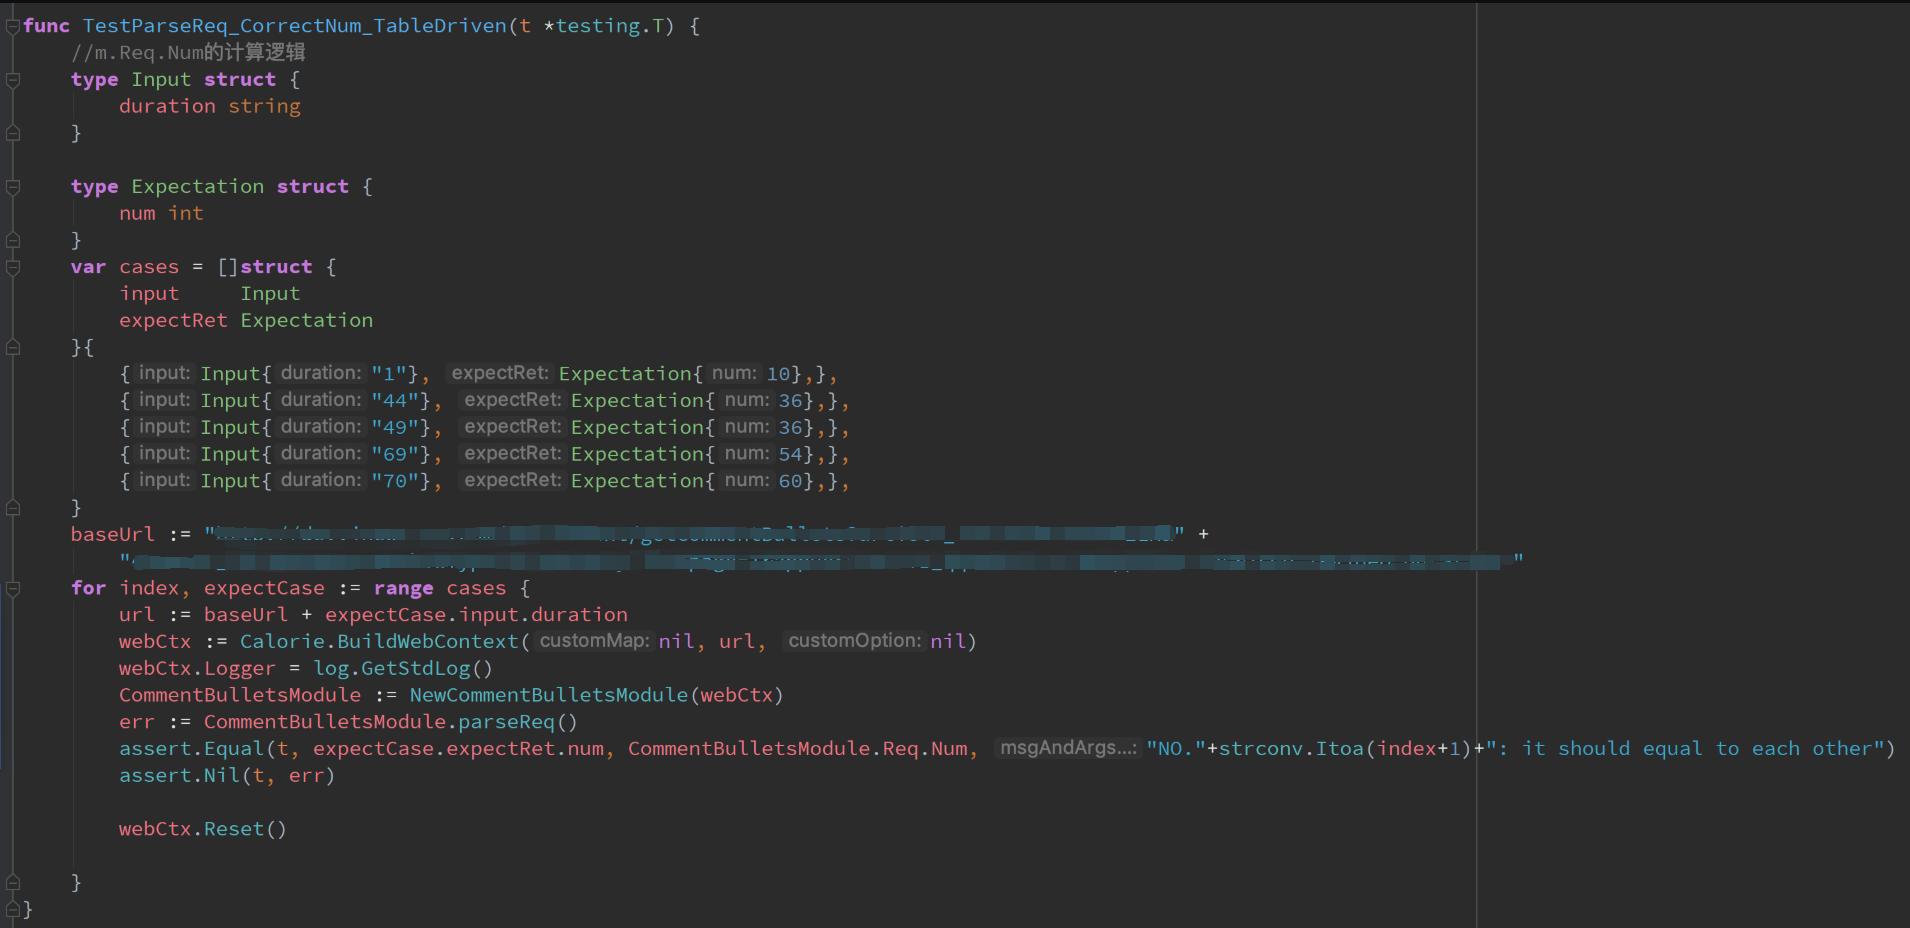Click fold-end marker at the function's final brace
This screenshot has width=1910, height=928.
(x=13, y=909)
